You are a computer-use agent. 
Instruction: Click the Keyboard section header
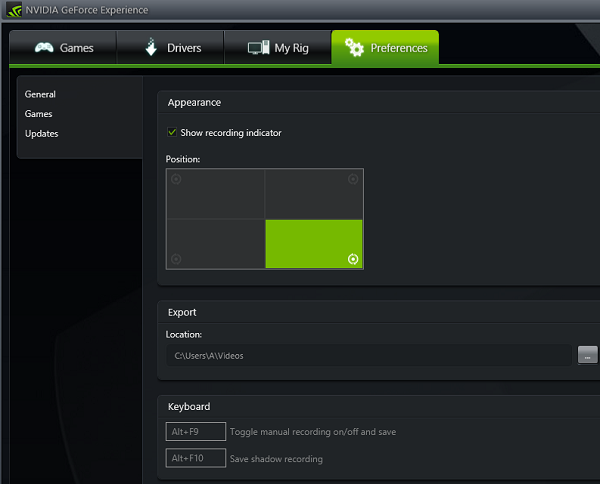pos(189,407)
